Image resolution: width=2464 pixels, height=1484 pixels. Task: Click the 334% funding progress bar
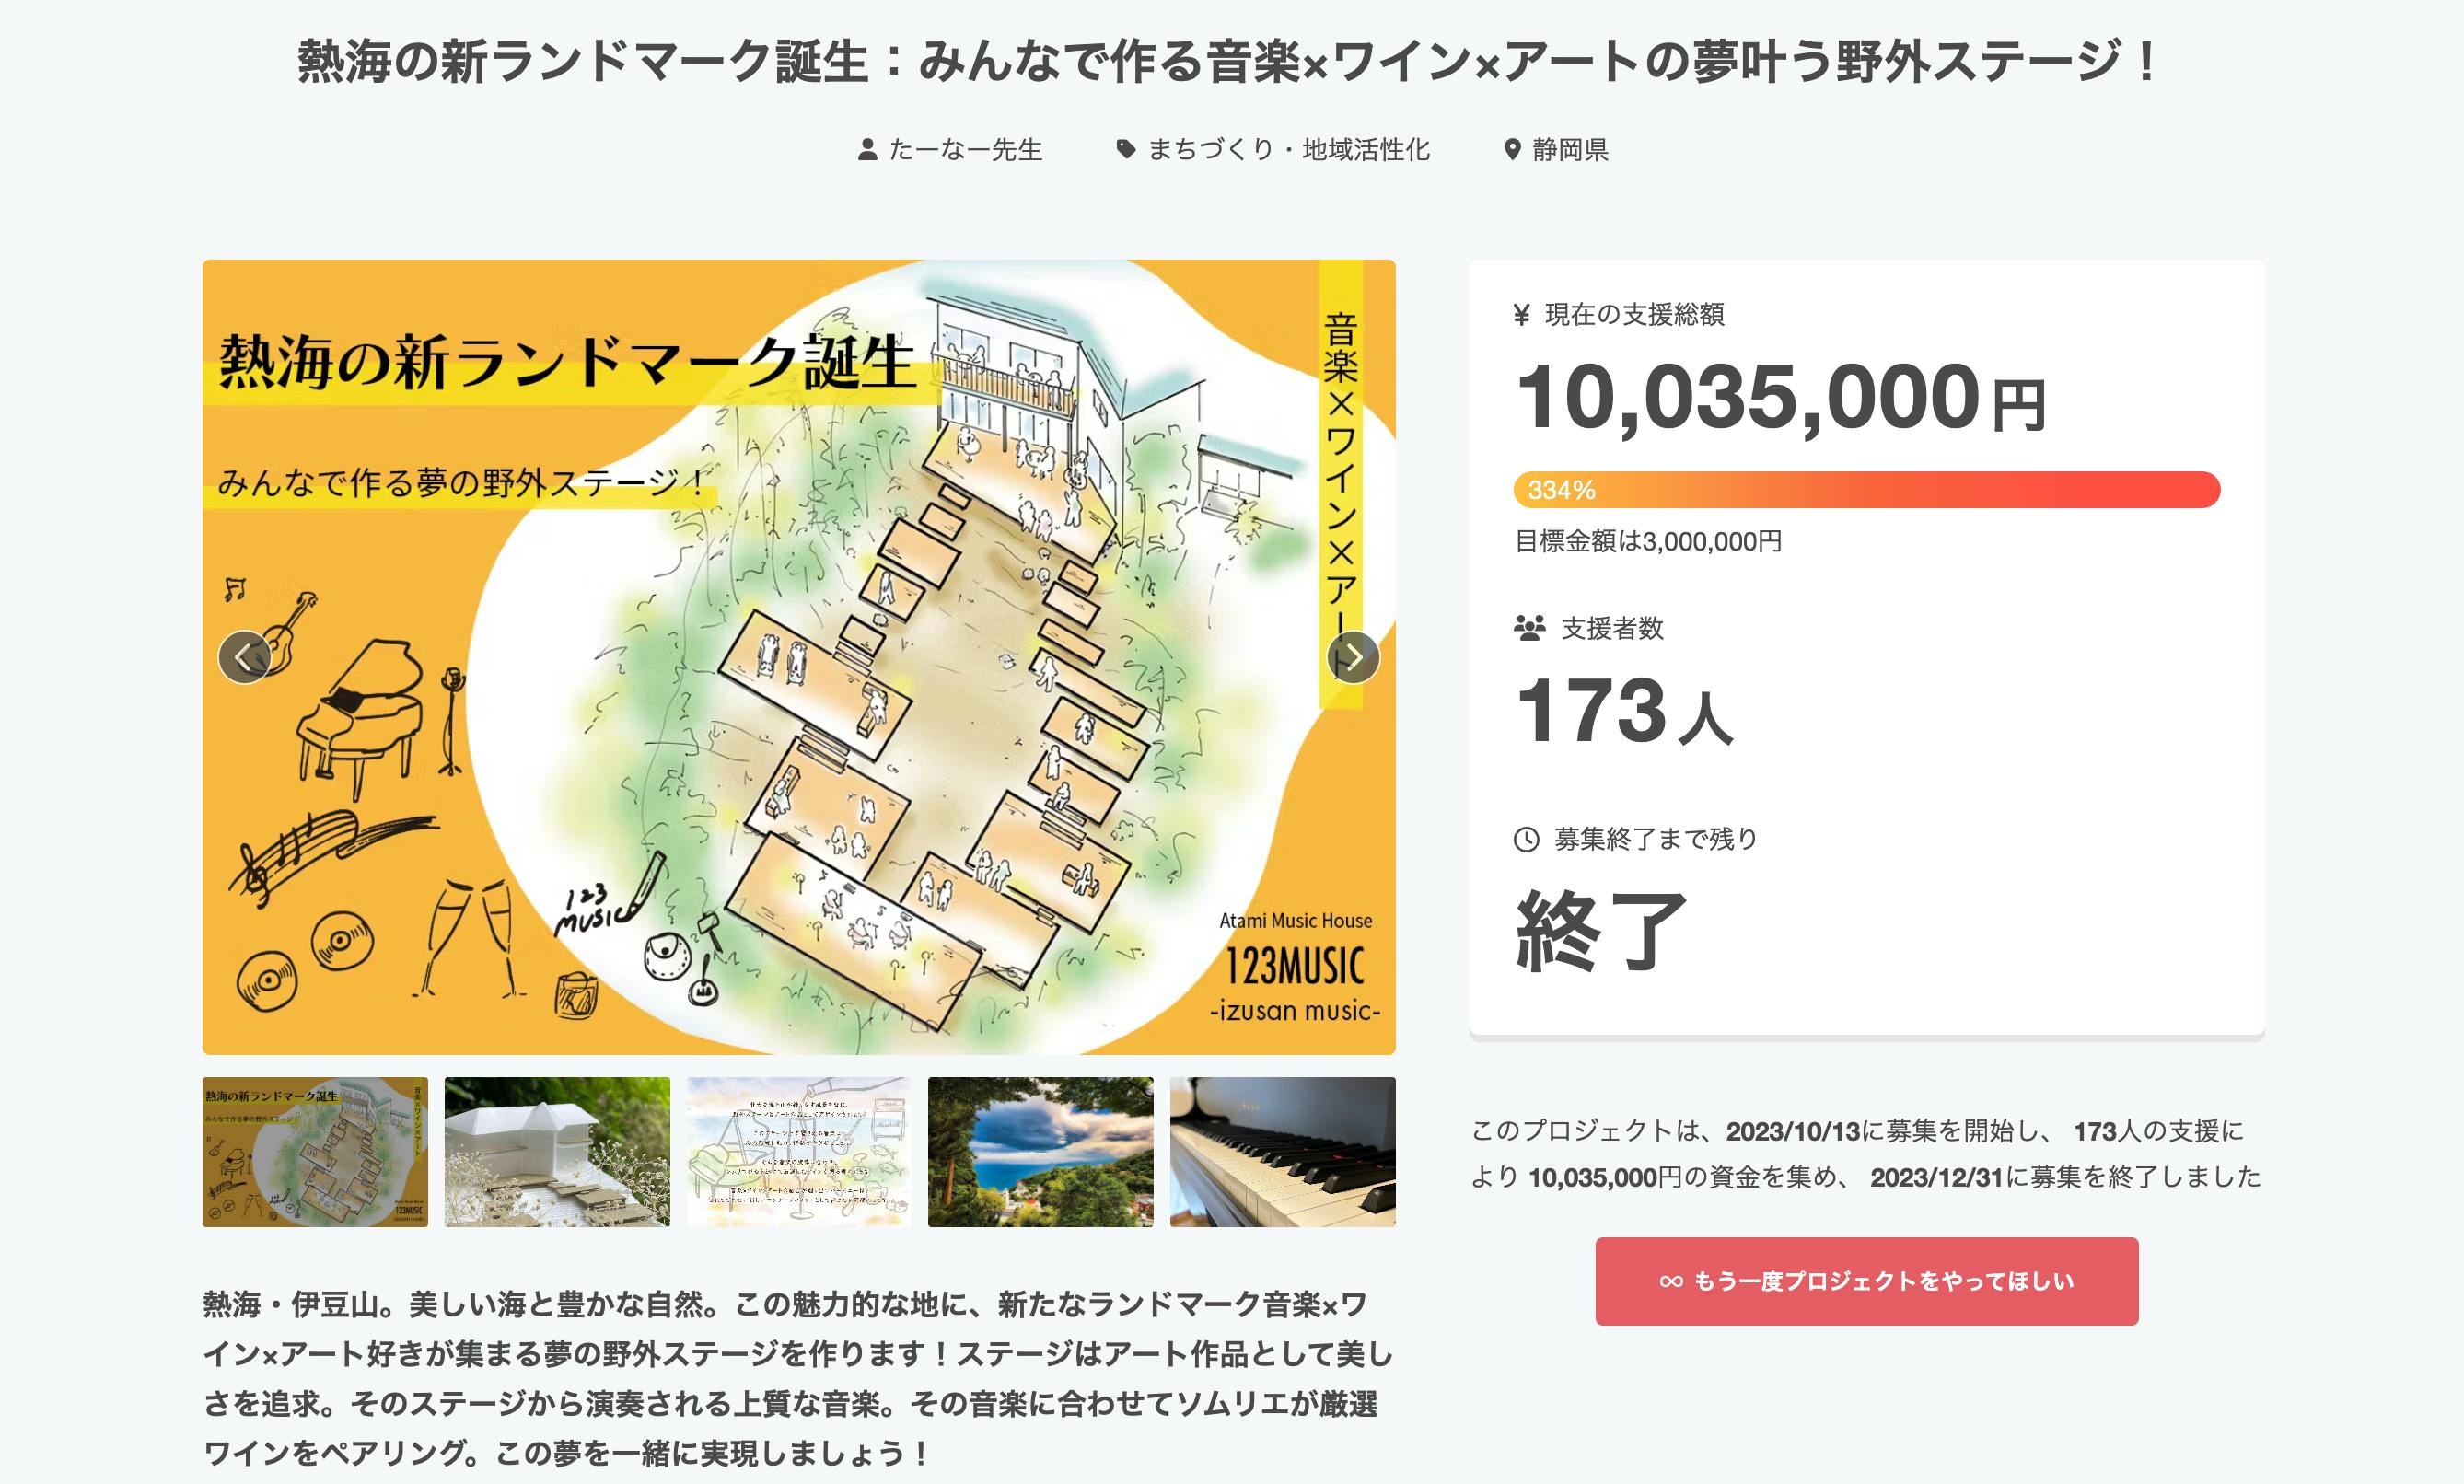tap(1866, 490)
